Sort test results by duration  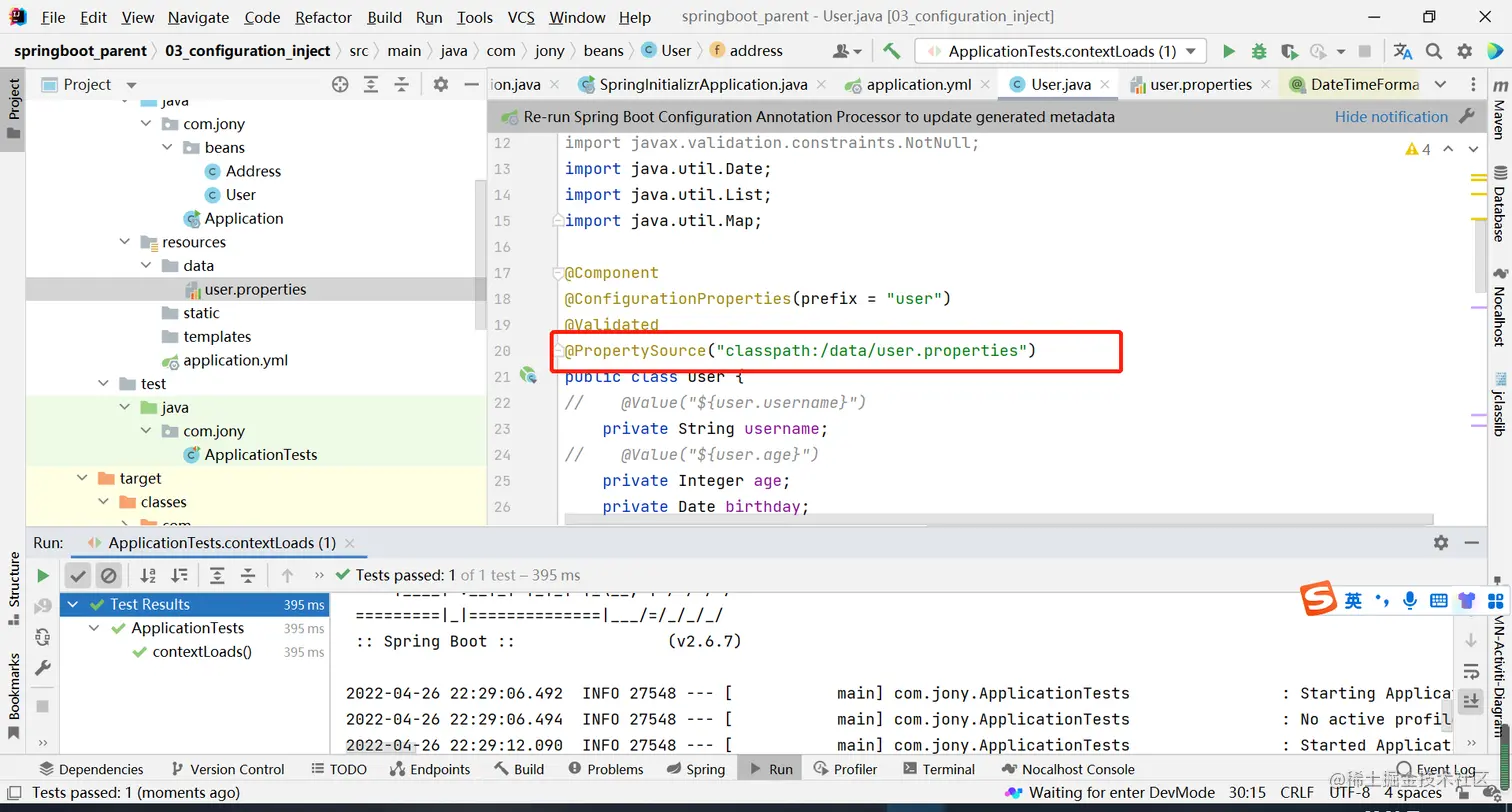[179, 575]
